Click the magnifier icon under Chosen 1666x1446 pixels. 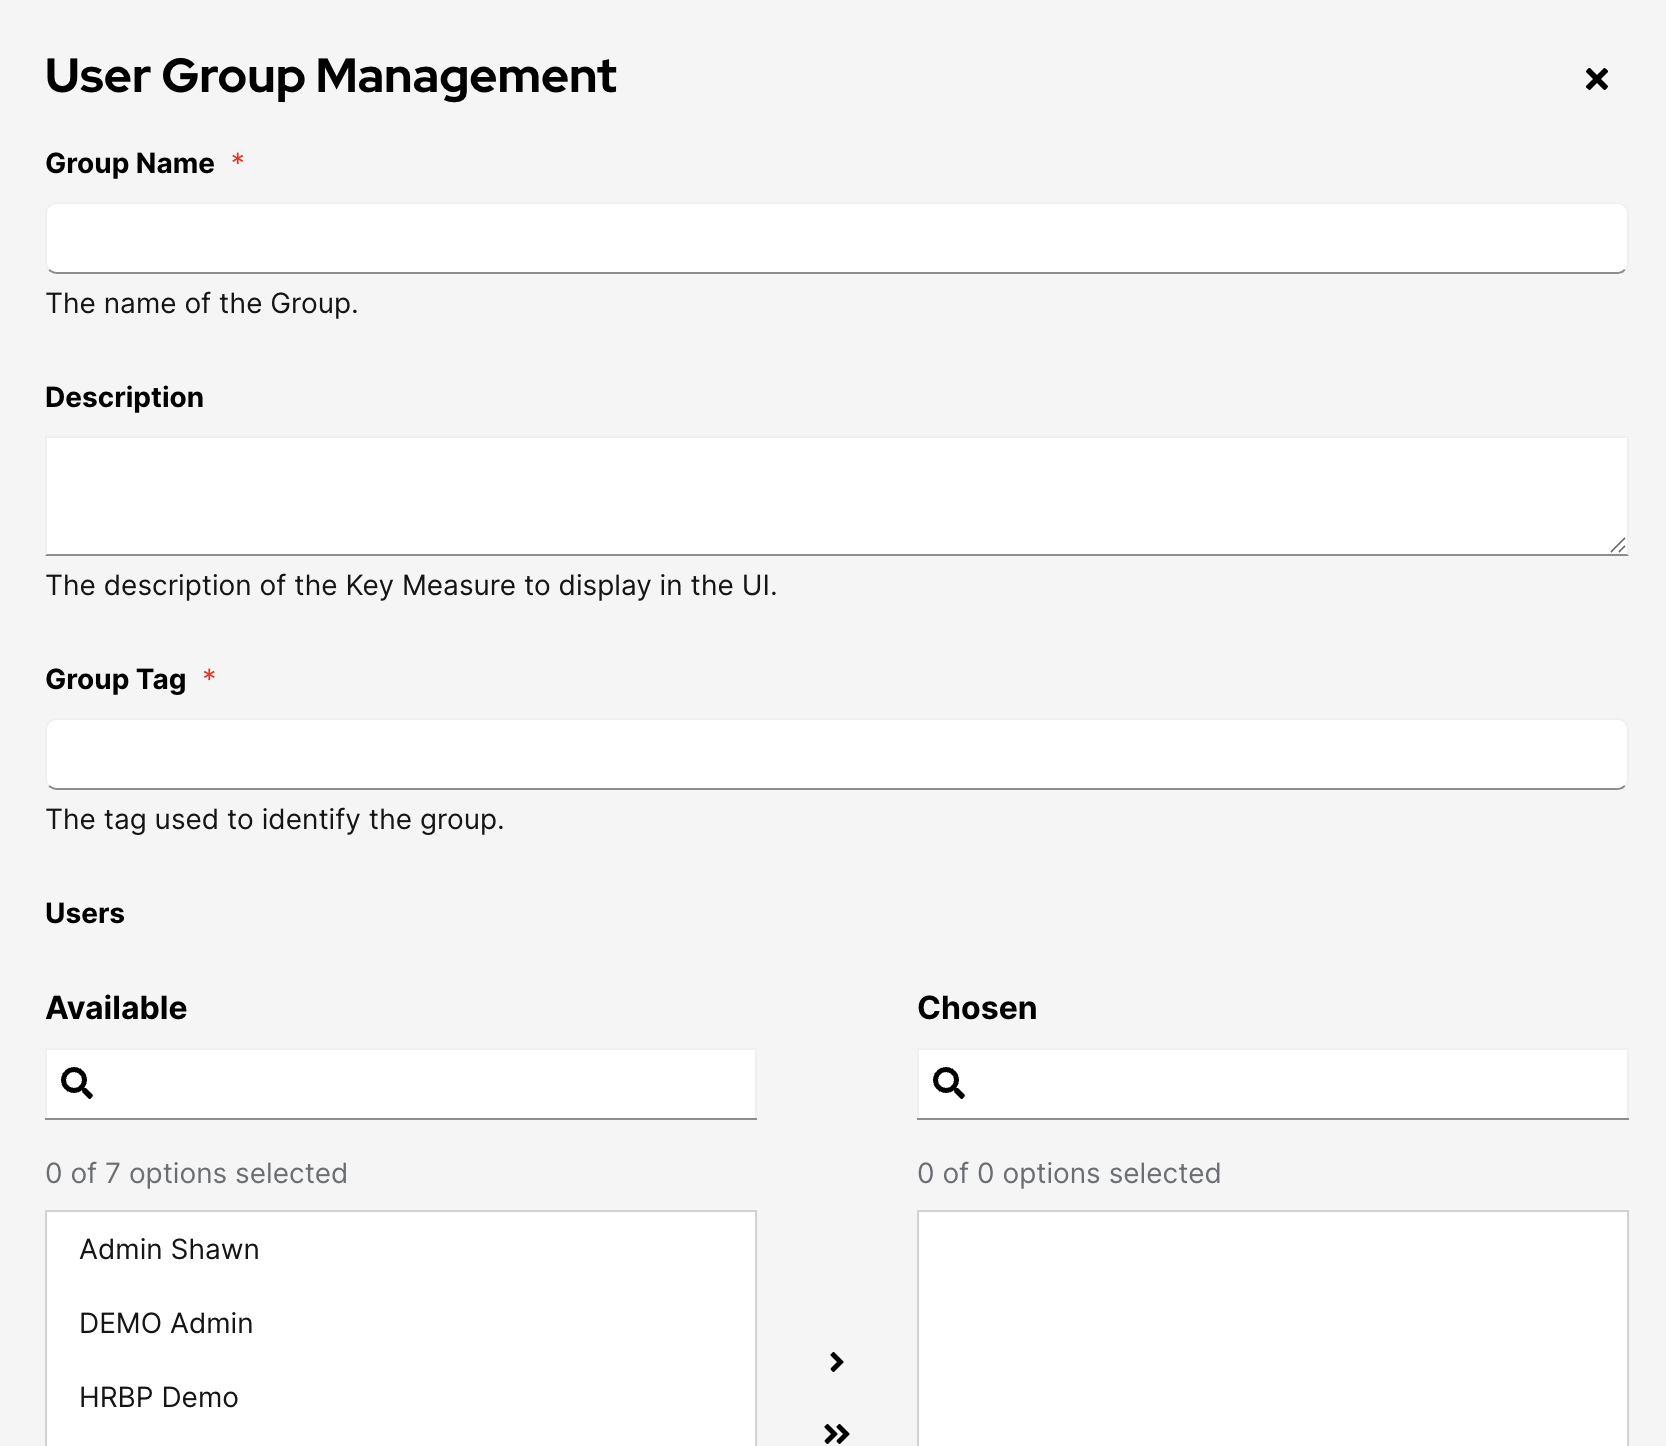click(948, 1083)
